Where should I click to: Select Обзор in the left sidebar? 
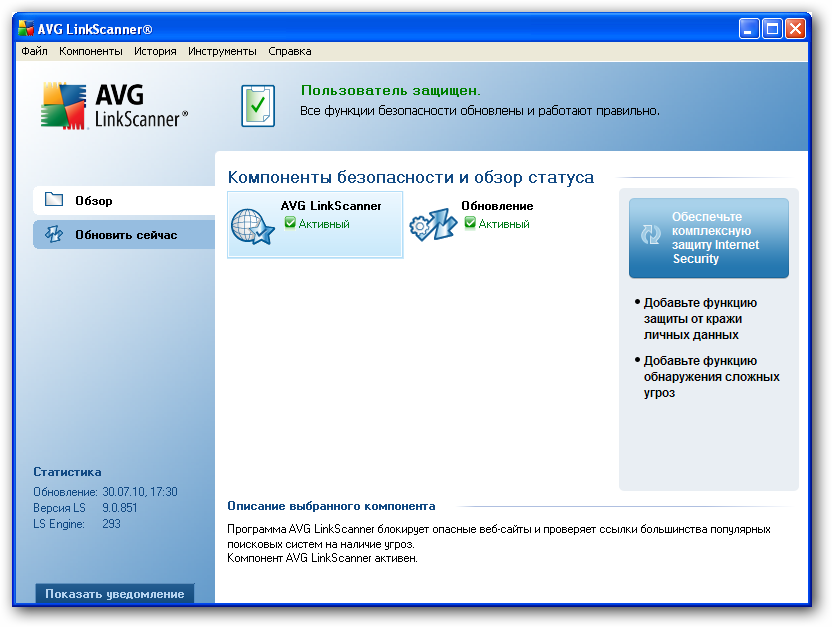coord(94,201)
